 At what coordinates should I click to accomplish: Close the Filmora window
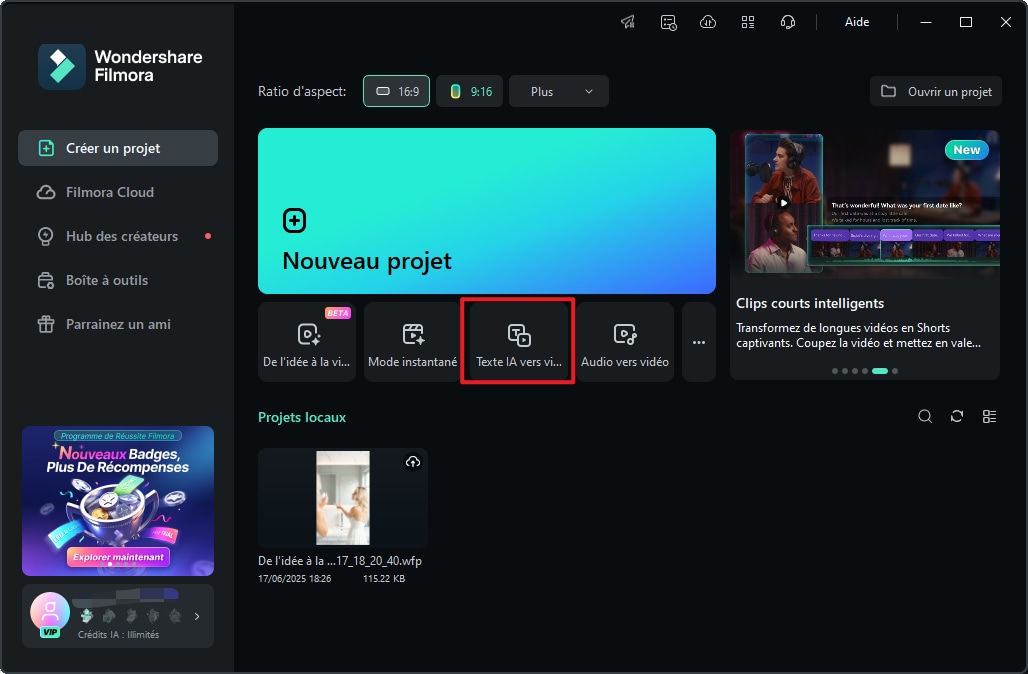coord(1006,22)
